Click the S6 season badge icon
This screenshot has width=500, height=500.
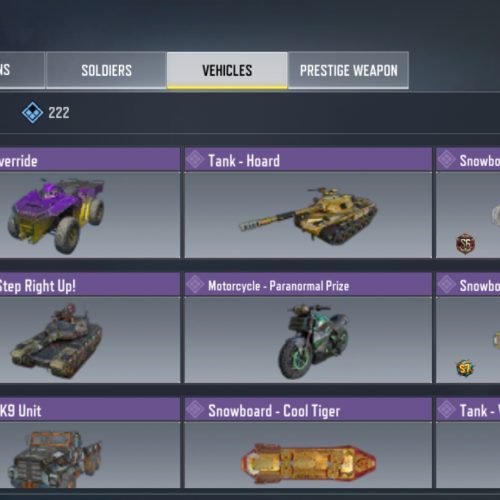coord(466,244)
